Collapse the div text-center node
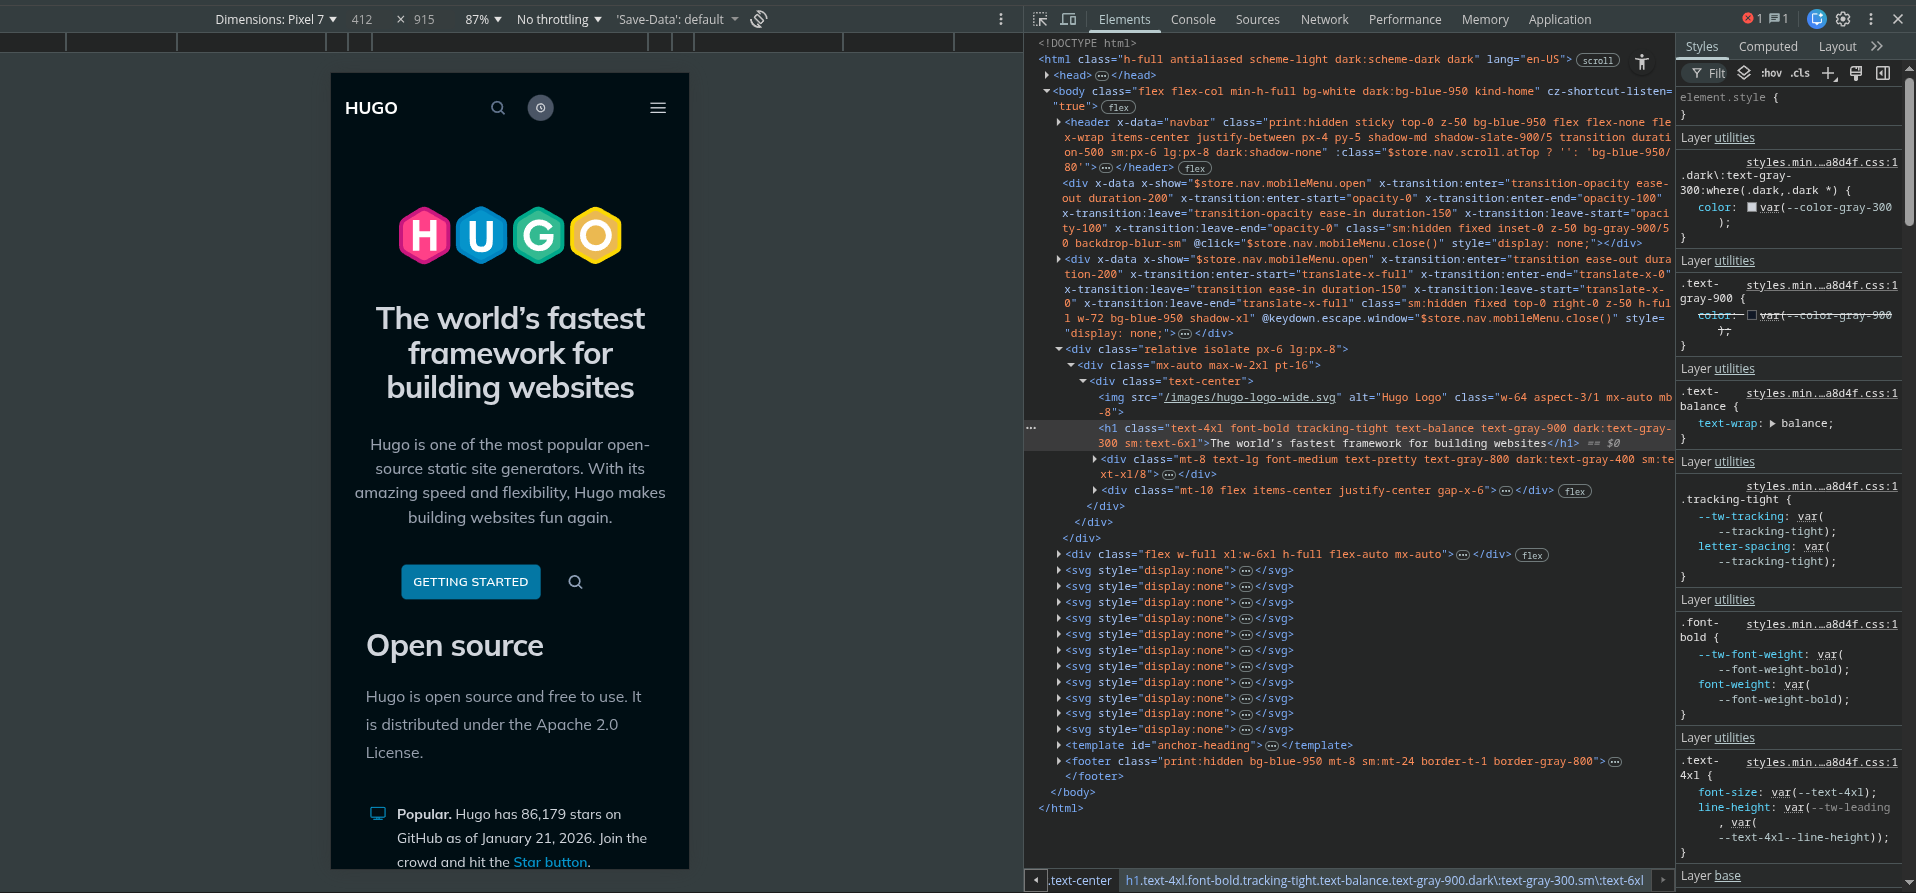Image resolution: width=1916 pixels, height=893 pixels. [x=1082, y=381]
